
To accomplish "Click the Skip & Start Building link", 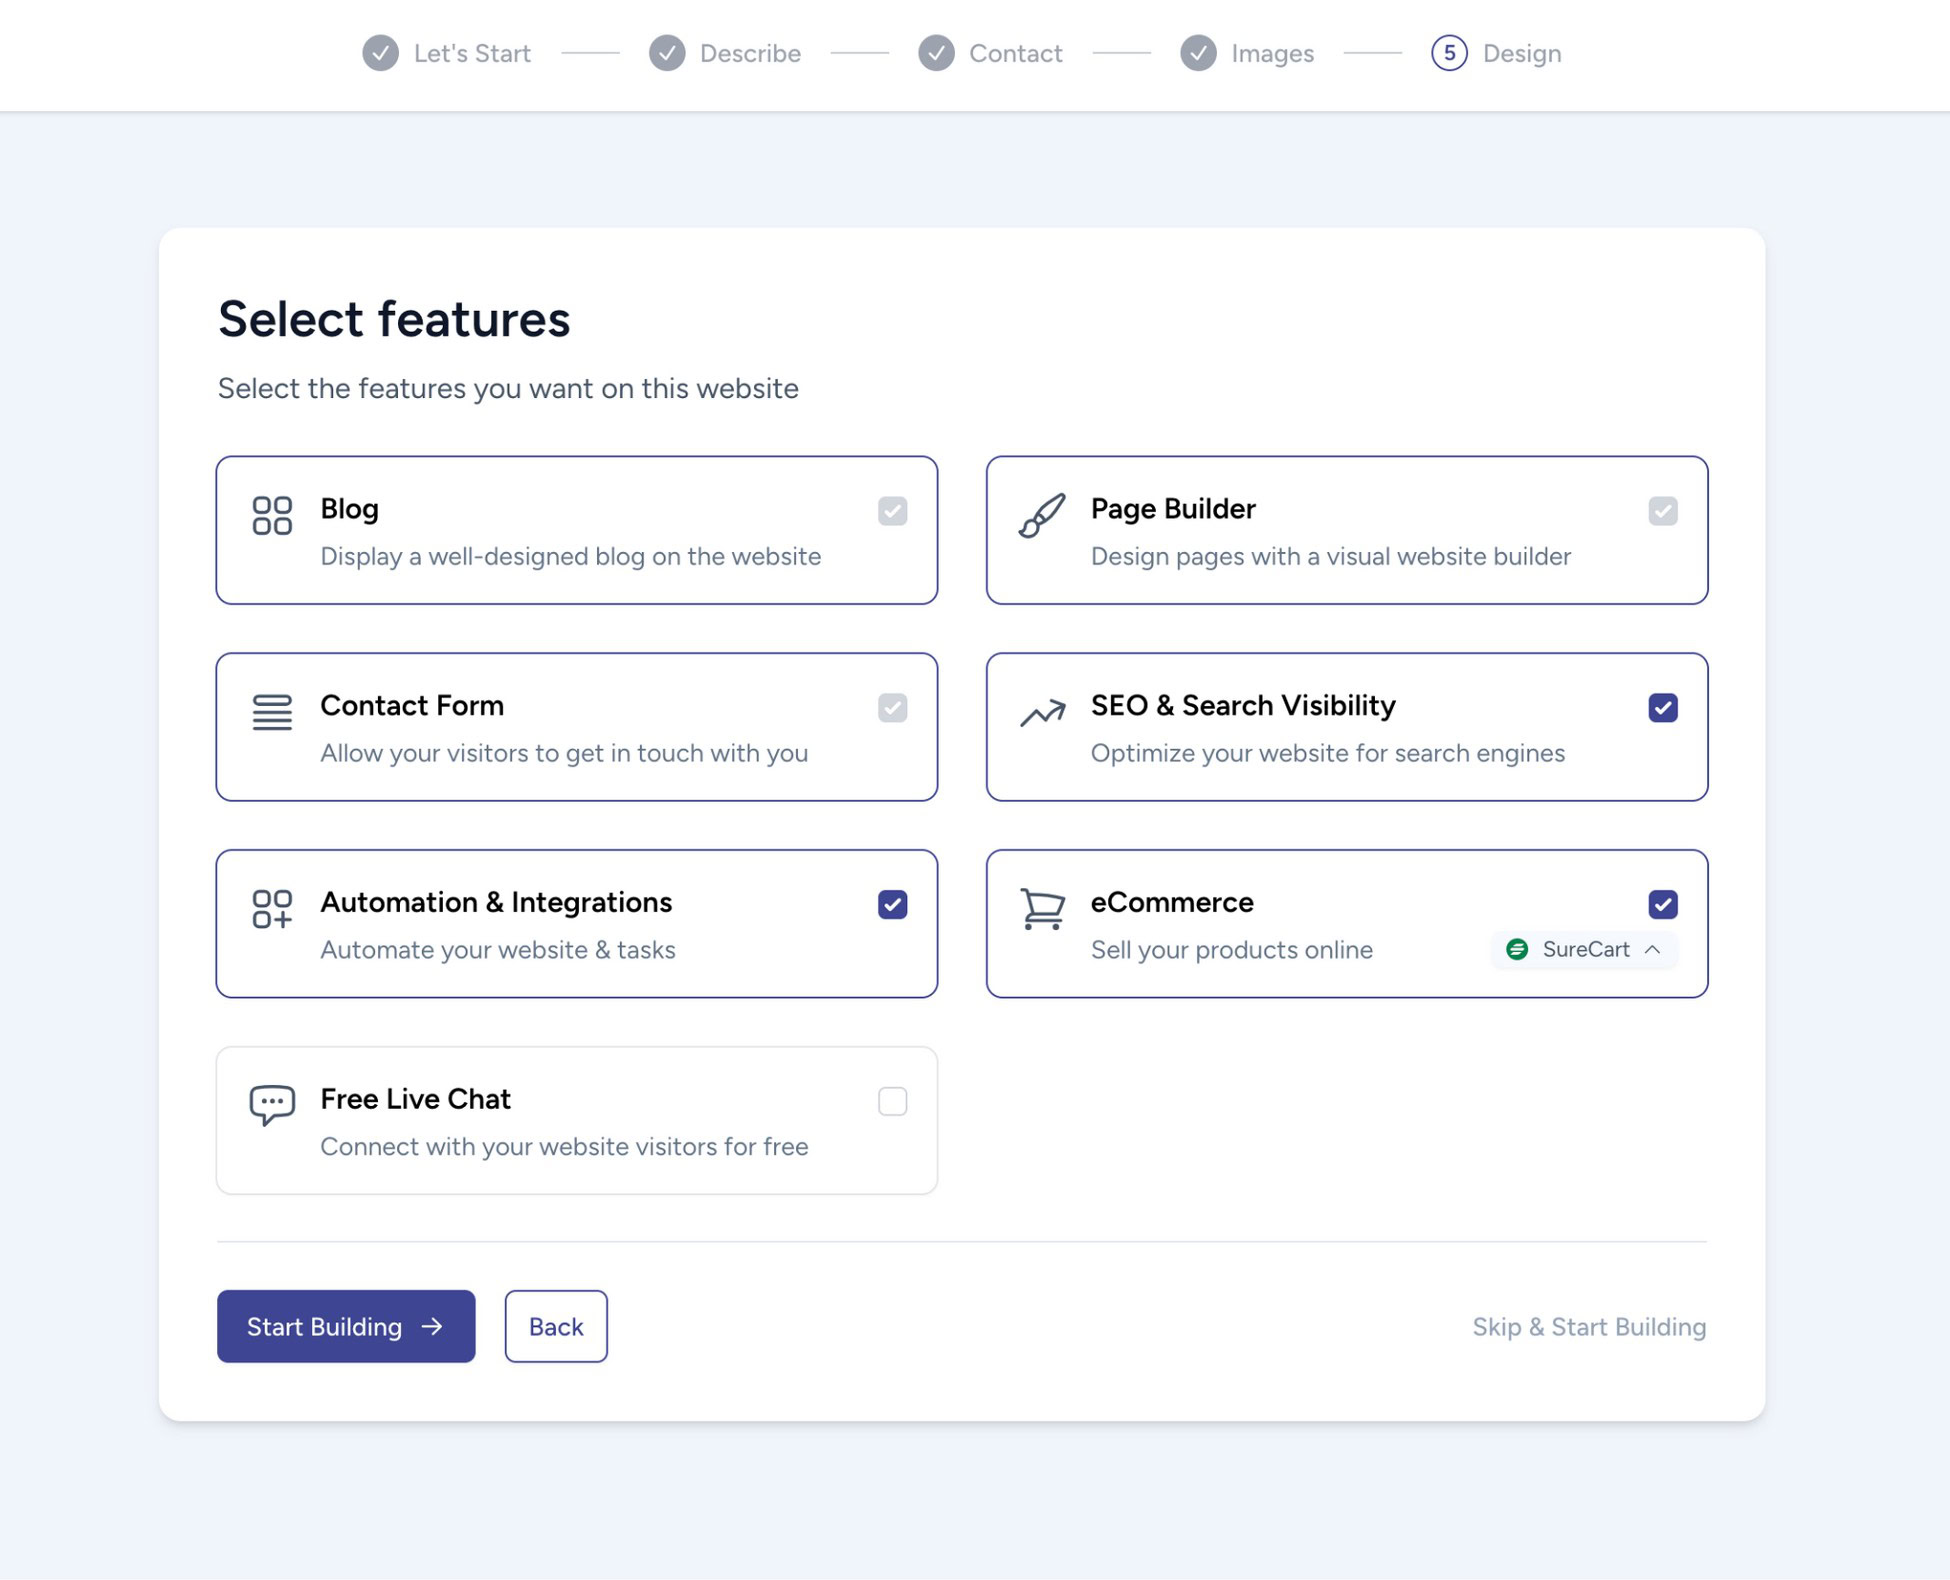I will tap(1588, 1327).
